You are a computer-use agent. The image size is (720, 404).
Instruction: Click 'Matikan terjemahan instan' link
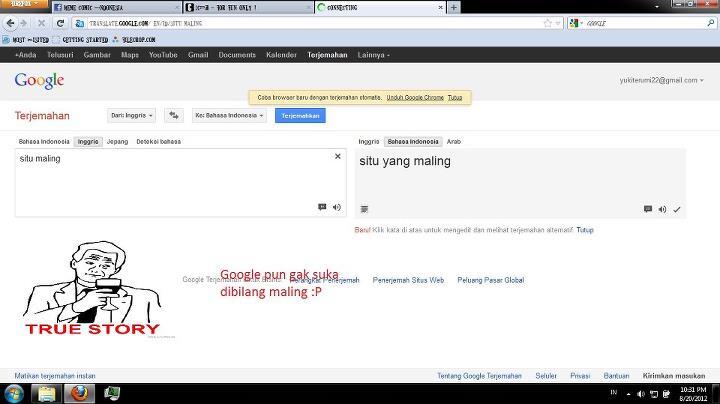tap(55, 376)
